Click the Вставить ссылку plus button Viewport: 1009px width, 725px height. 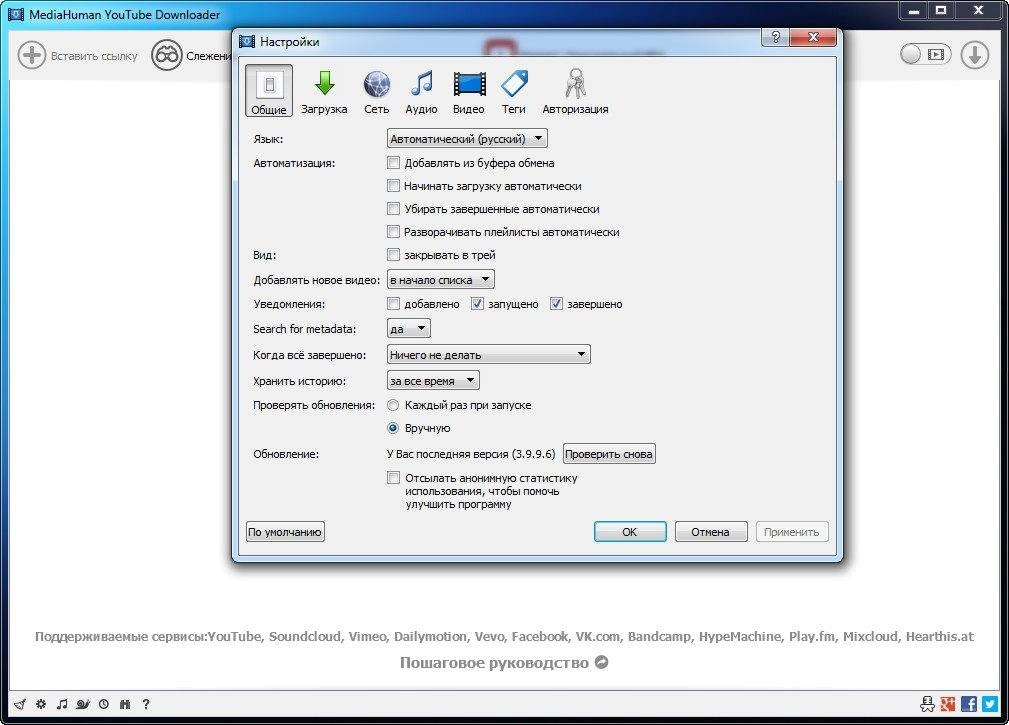(x=78, y=56)
